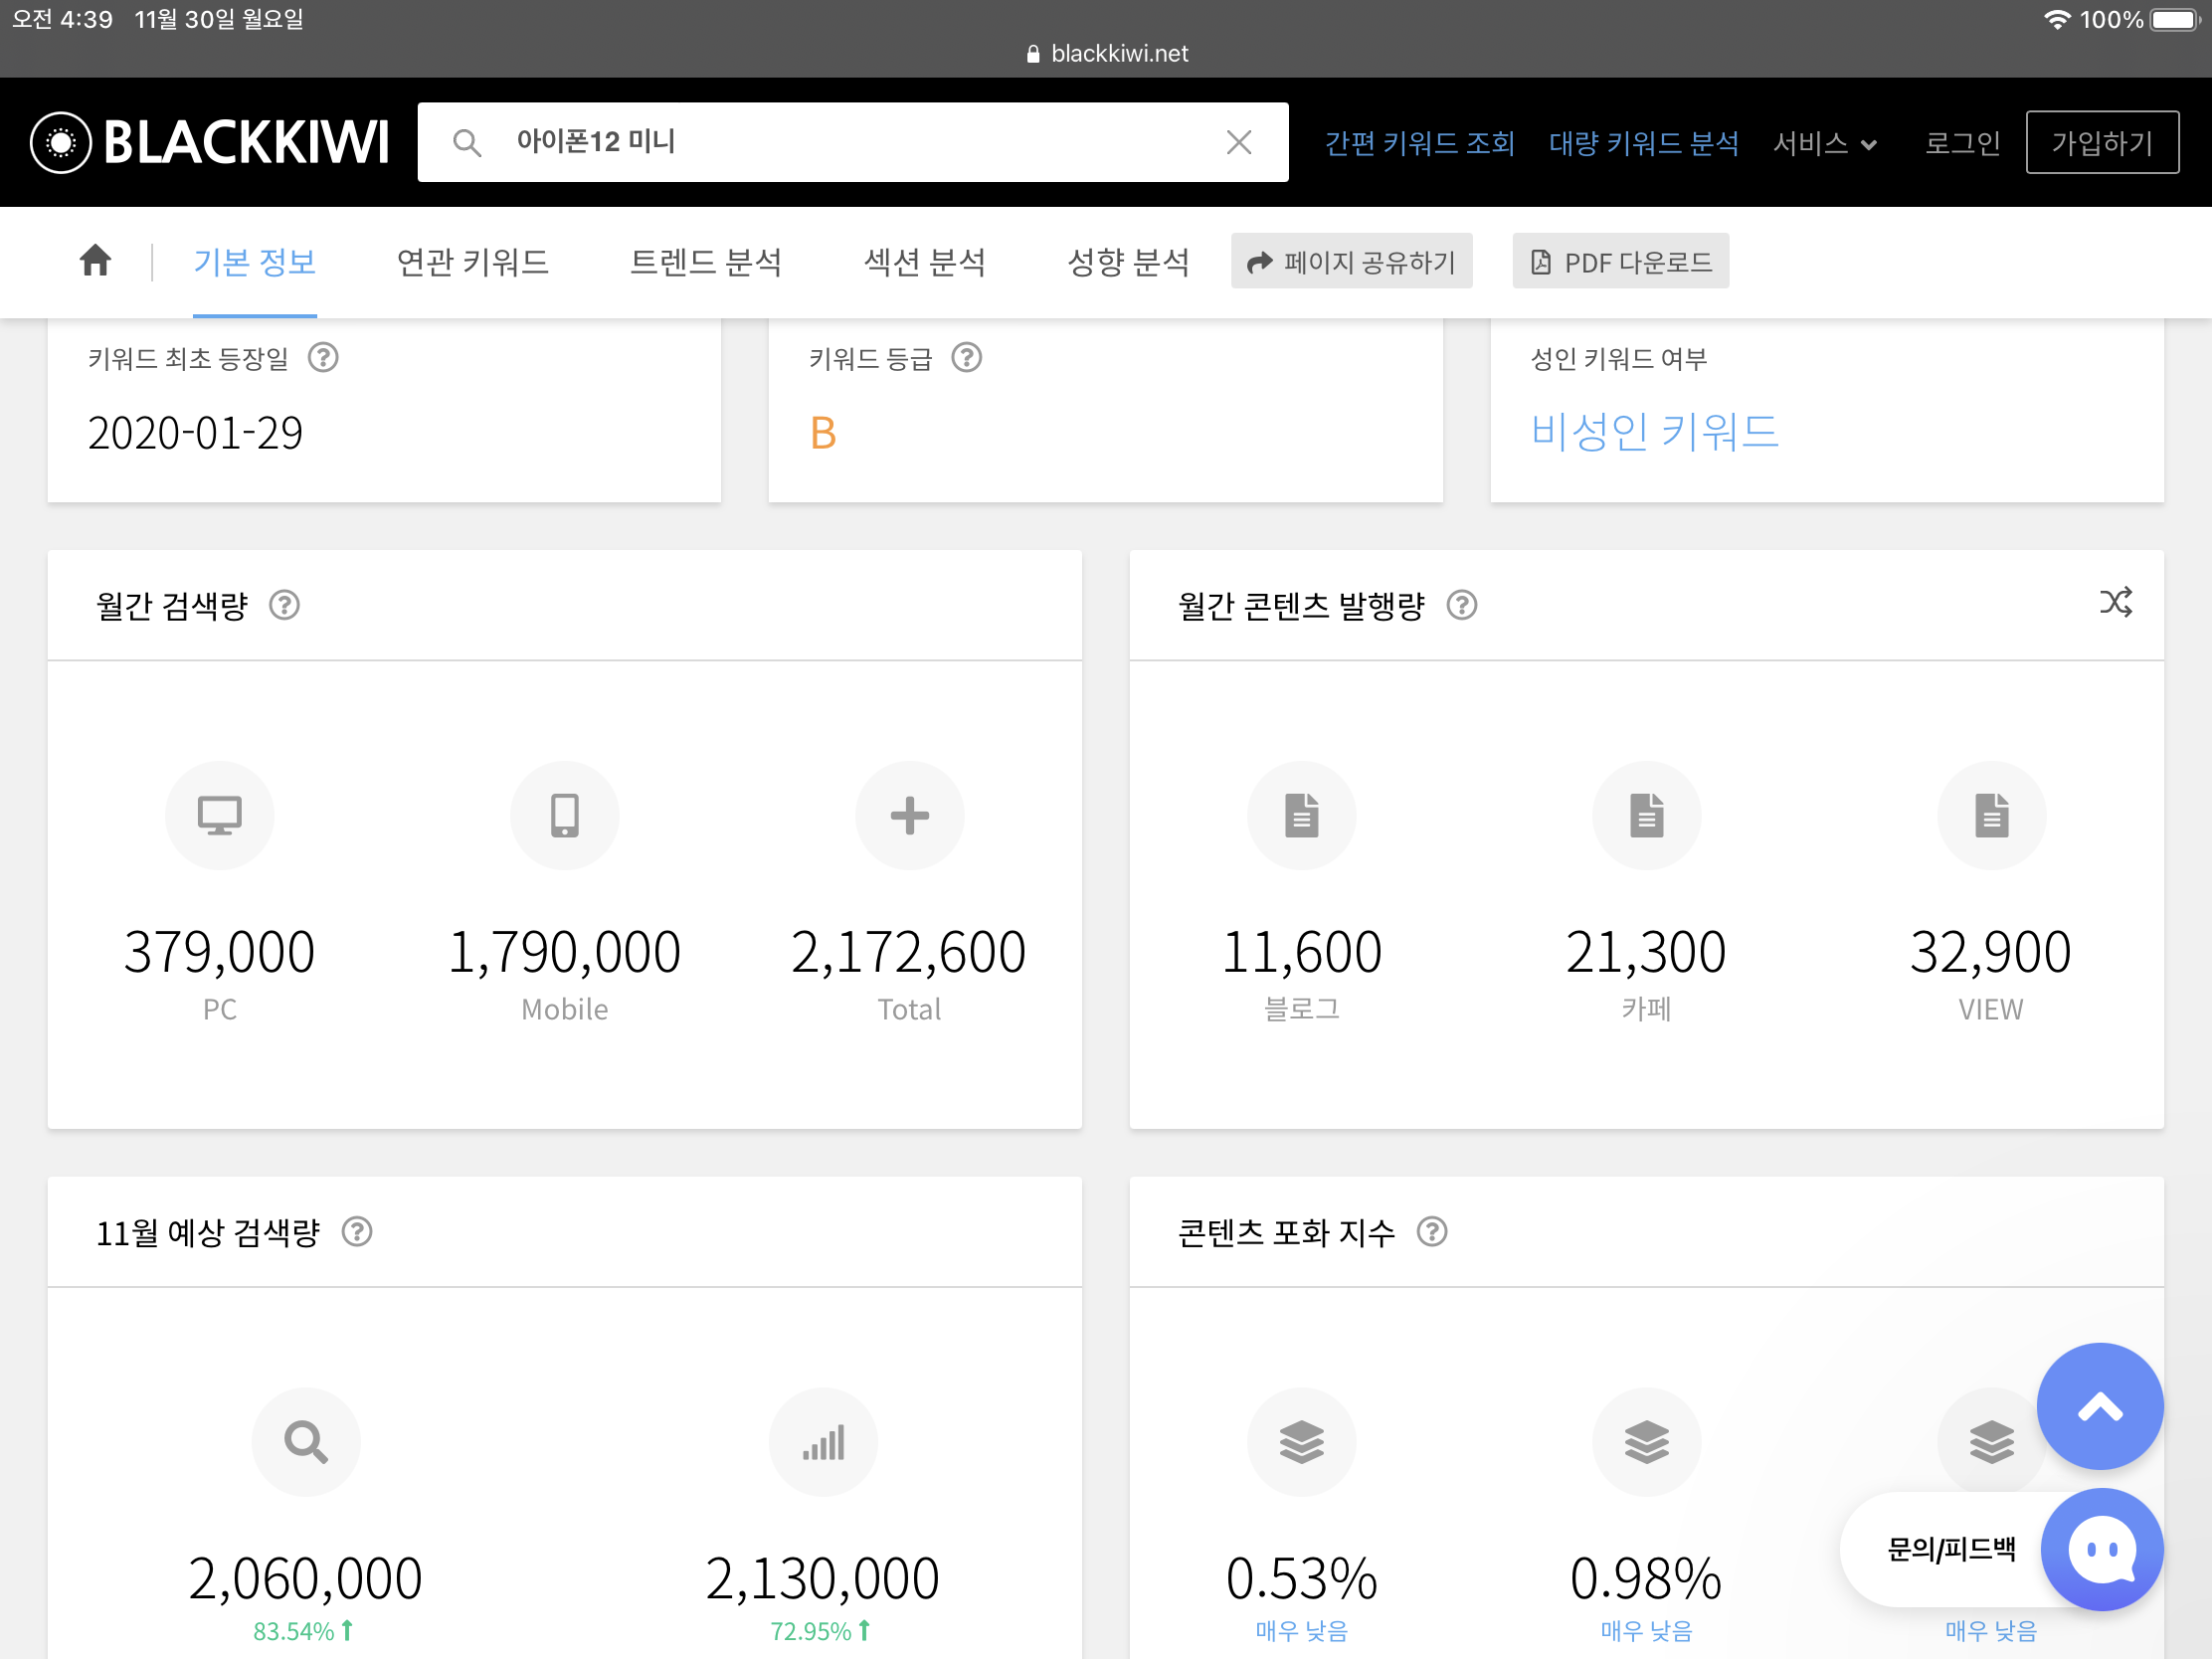The height and width of the screenshot is (1659, 2212).
Task: Click help icon beside 키워드 등급
Action: point(966,357)
